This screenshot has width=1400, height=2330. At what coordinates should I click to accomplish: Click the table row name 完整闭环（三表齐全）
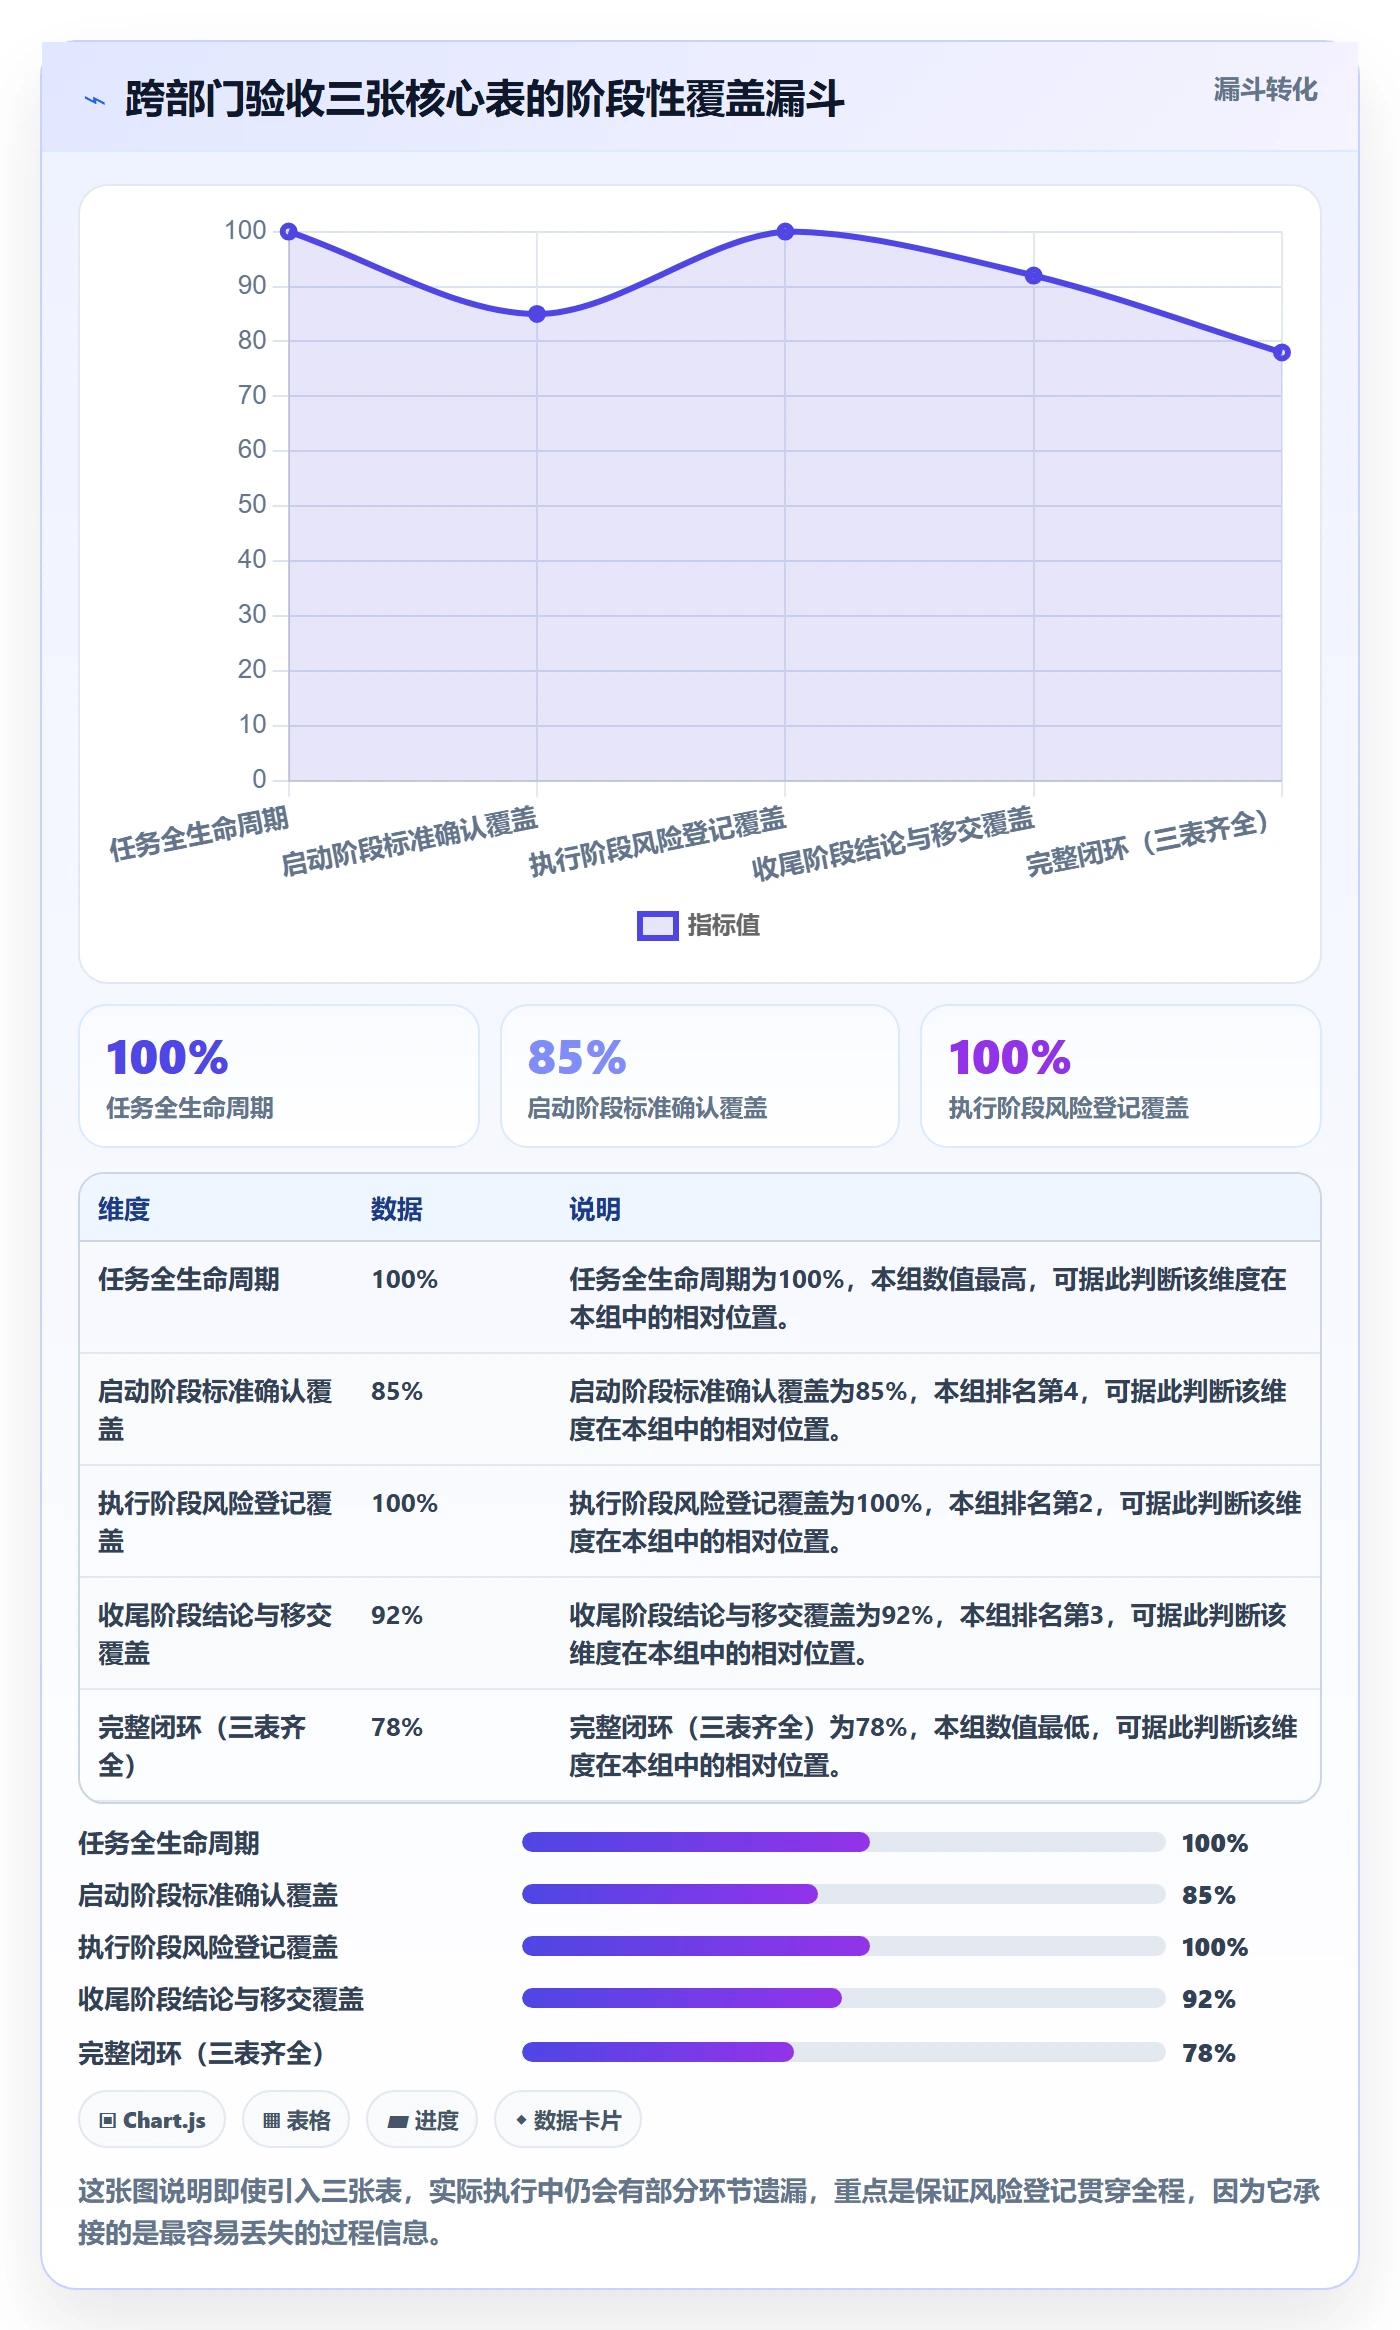[202, 1746]
